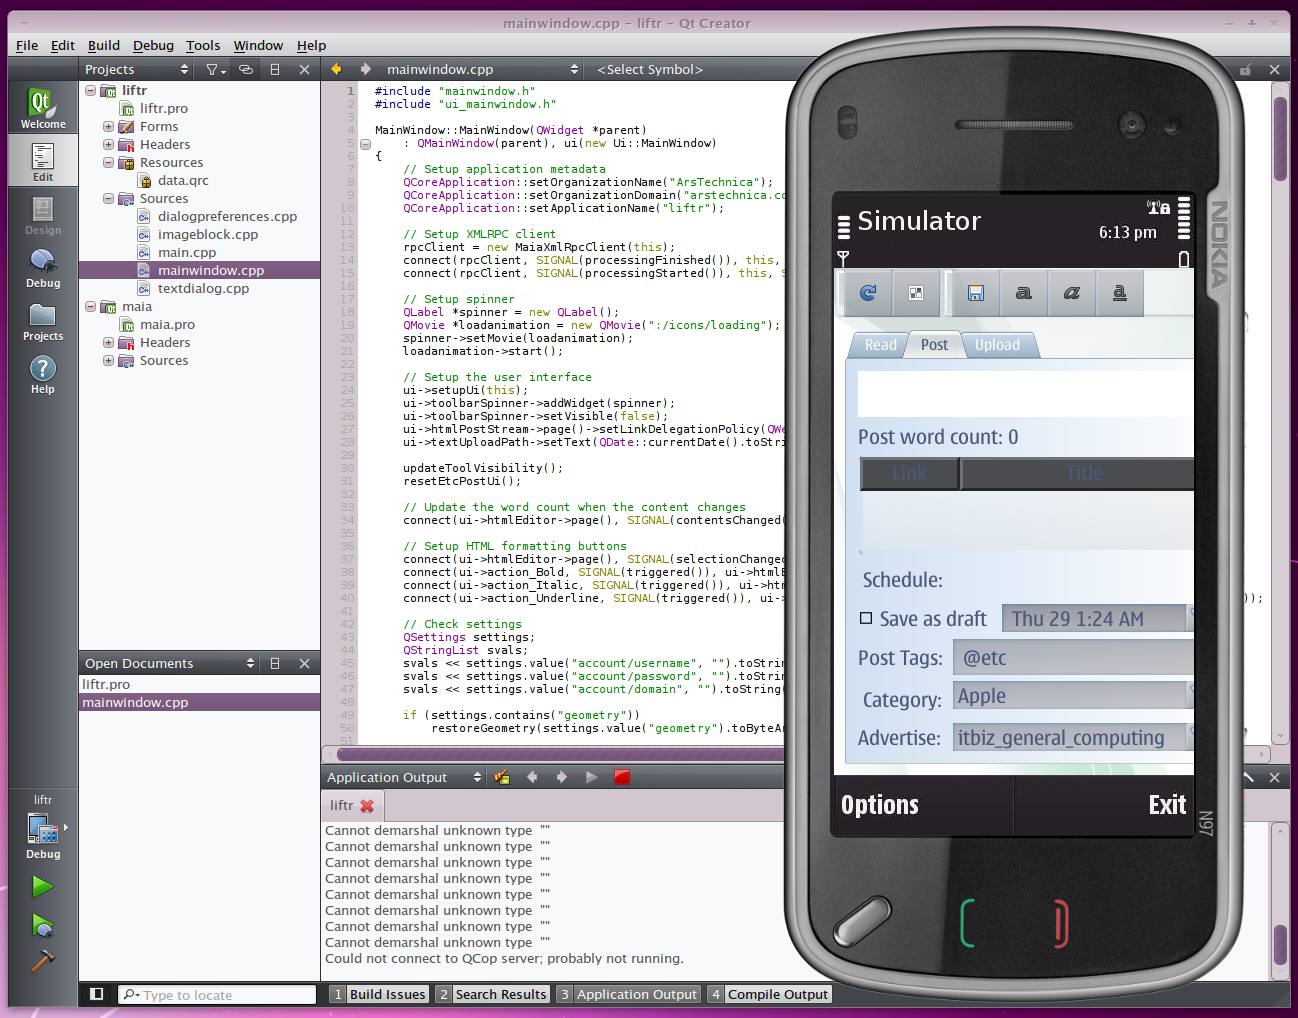Open the Build menu
Viewport: 1298px width, 1018px height.
pos(104,45)
